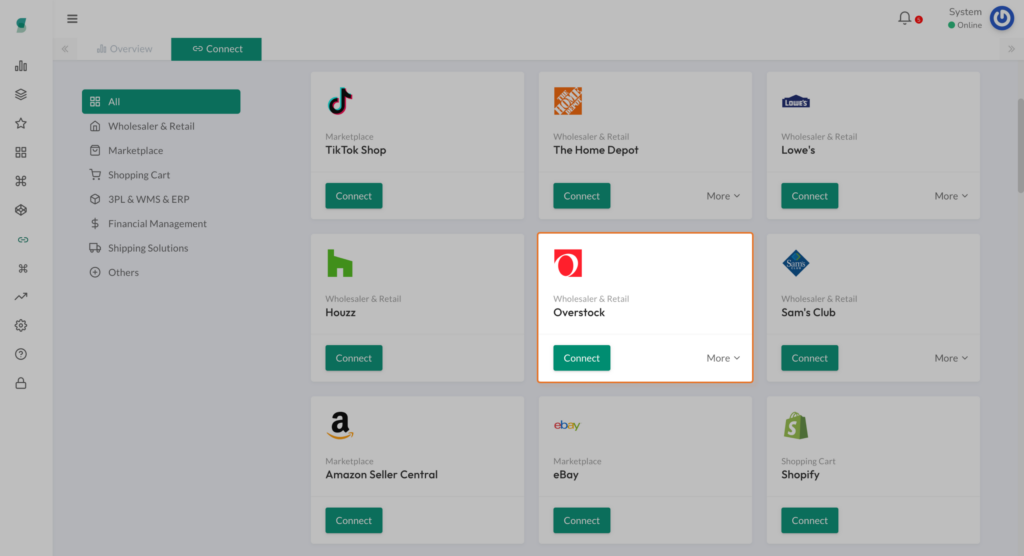Click the red notification count badge
The image size is (1024, 556).
click(919, 20)
